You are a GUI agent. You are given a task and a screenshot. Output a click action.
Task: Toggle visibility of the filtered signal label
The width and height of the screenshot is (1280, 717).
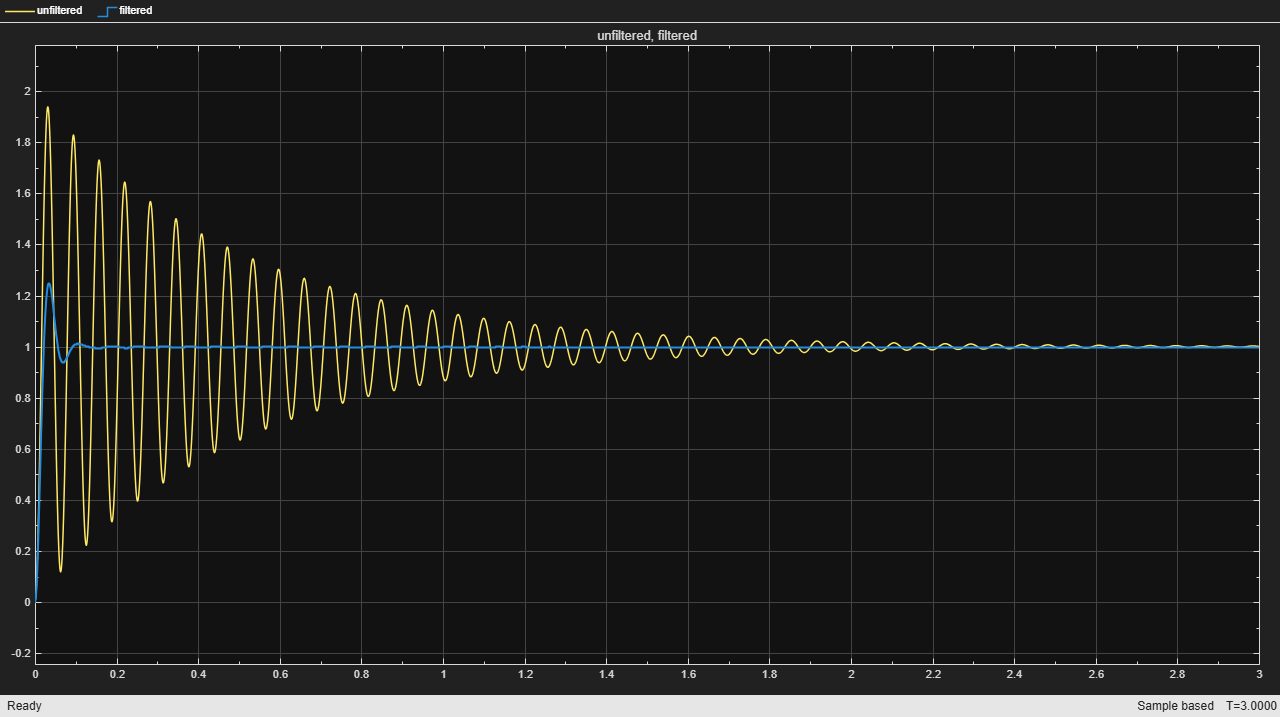tap(135, 11)
